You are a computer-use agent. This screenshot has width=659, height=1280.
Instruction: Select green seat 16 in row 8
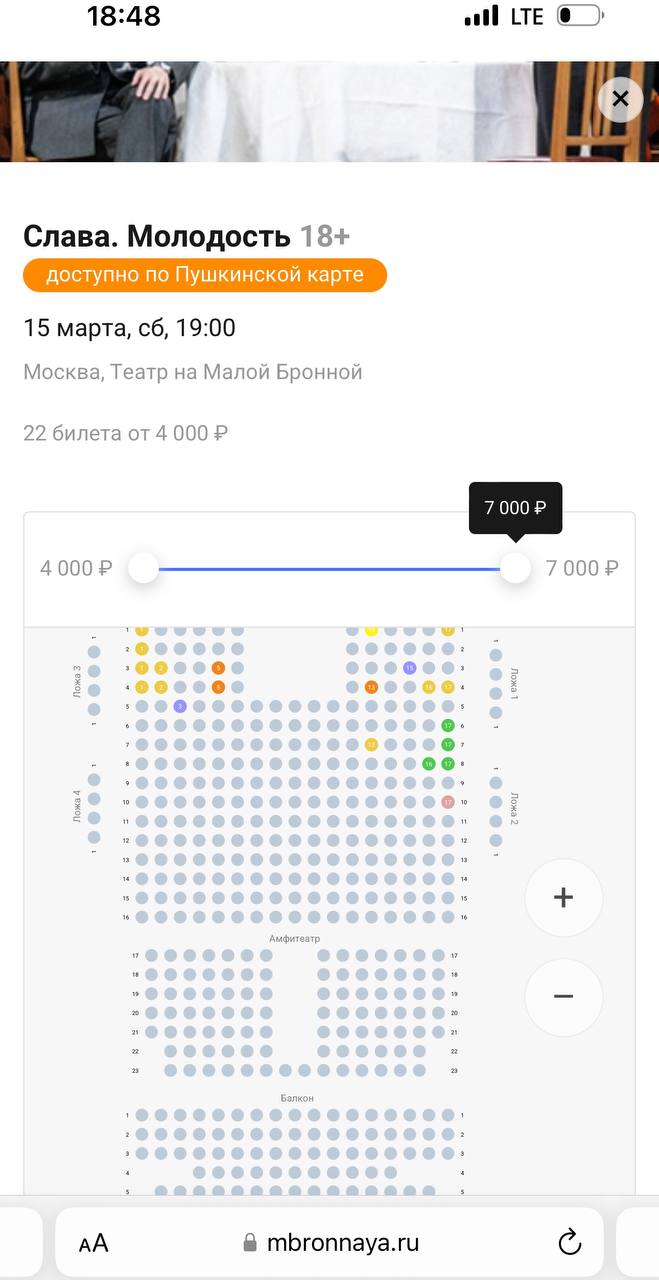click(x=428, y=764)
